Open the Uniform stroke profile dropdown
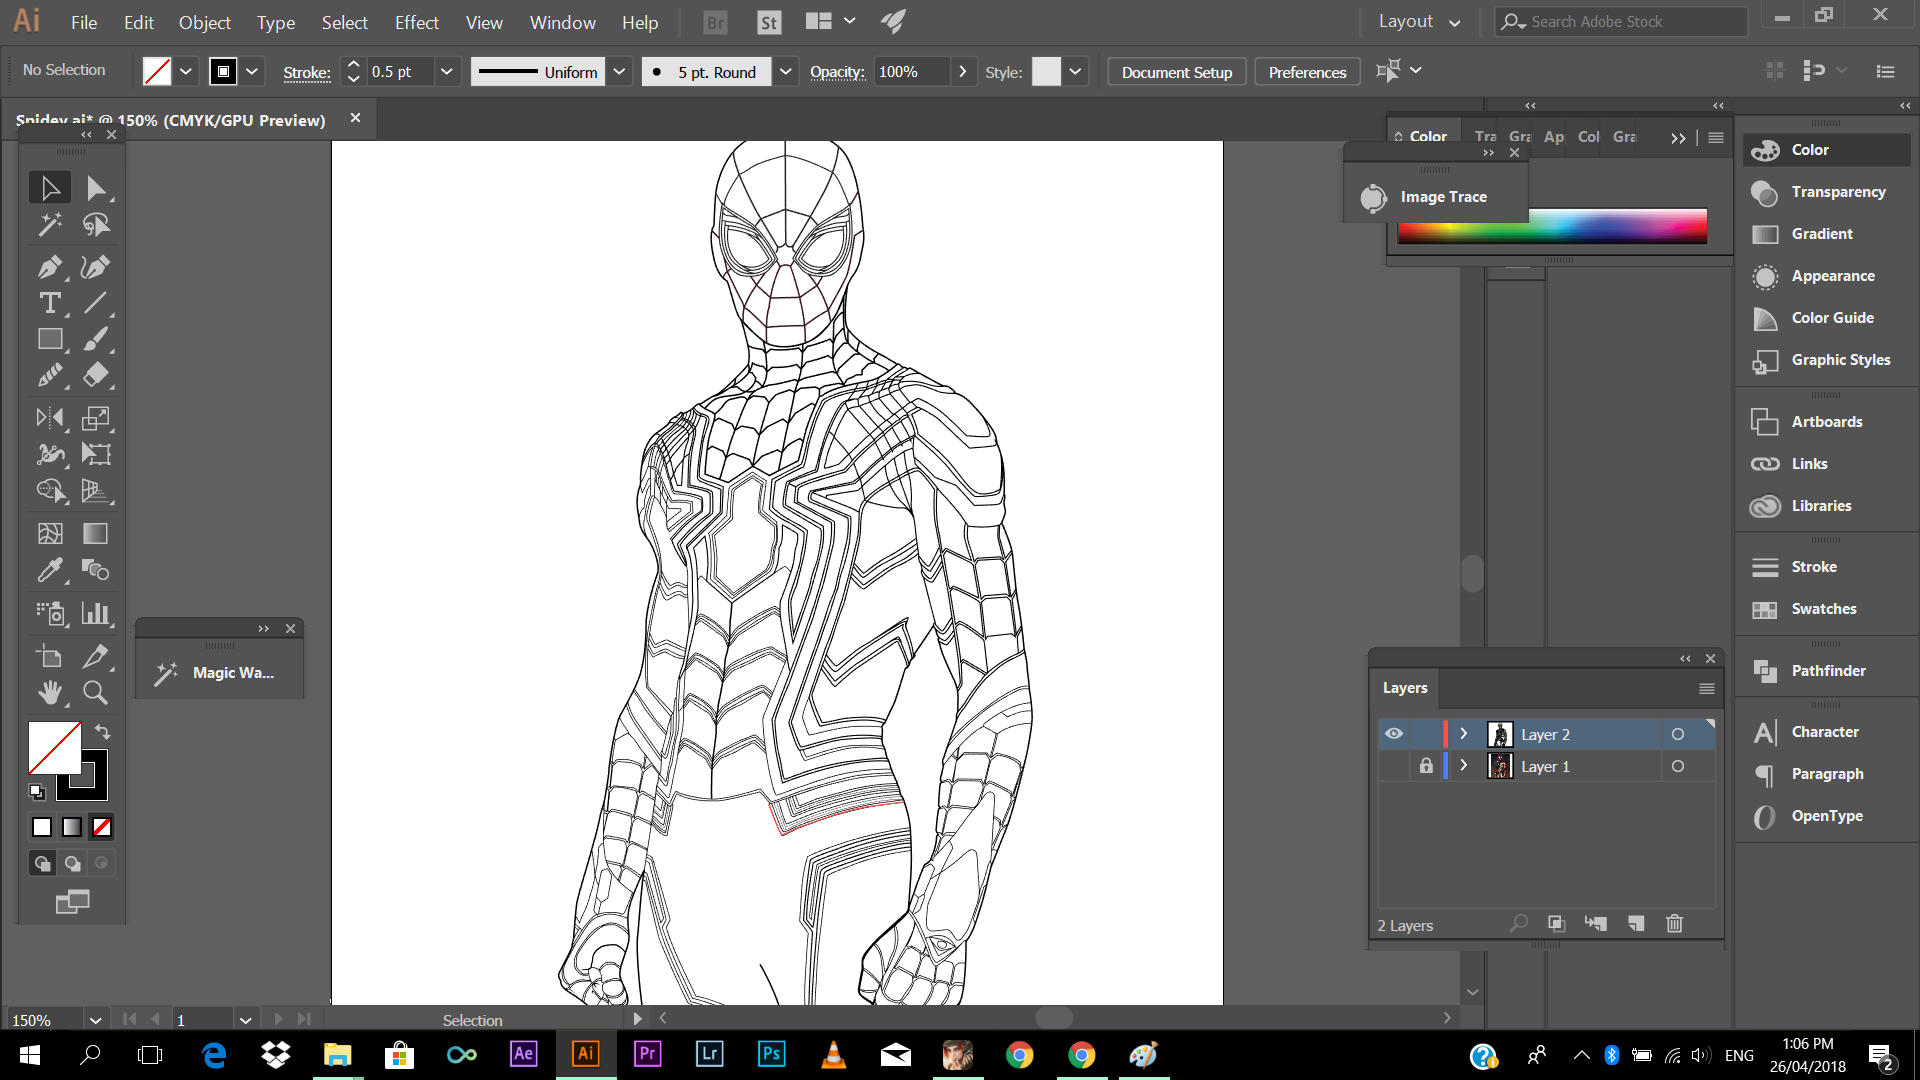 (x=620, y=72)
